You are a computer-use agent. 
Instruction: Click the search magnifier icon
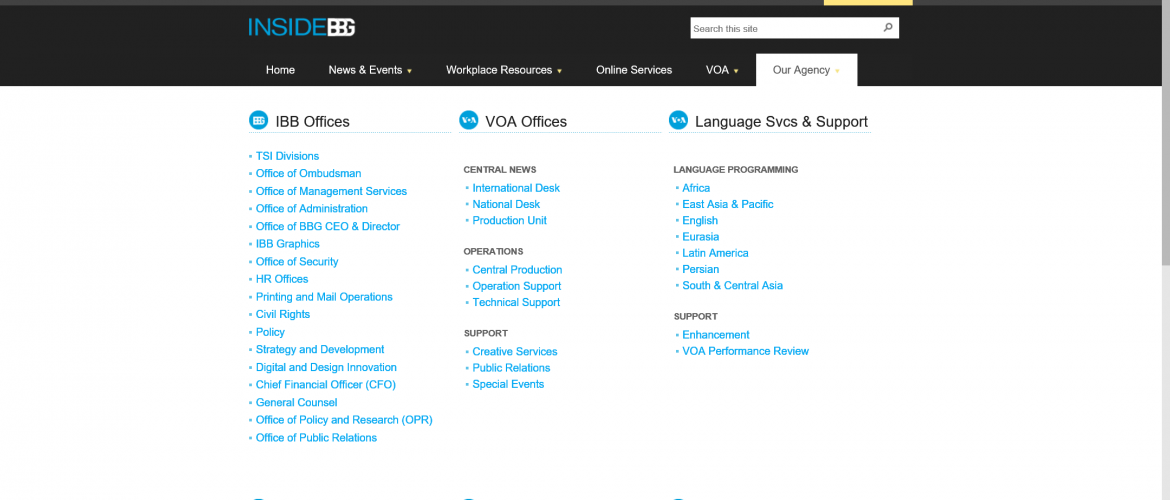click(x=887, y=28)
